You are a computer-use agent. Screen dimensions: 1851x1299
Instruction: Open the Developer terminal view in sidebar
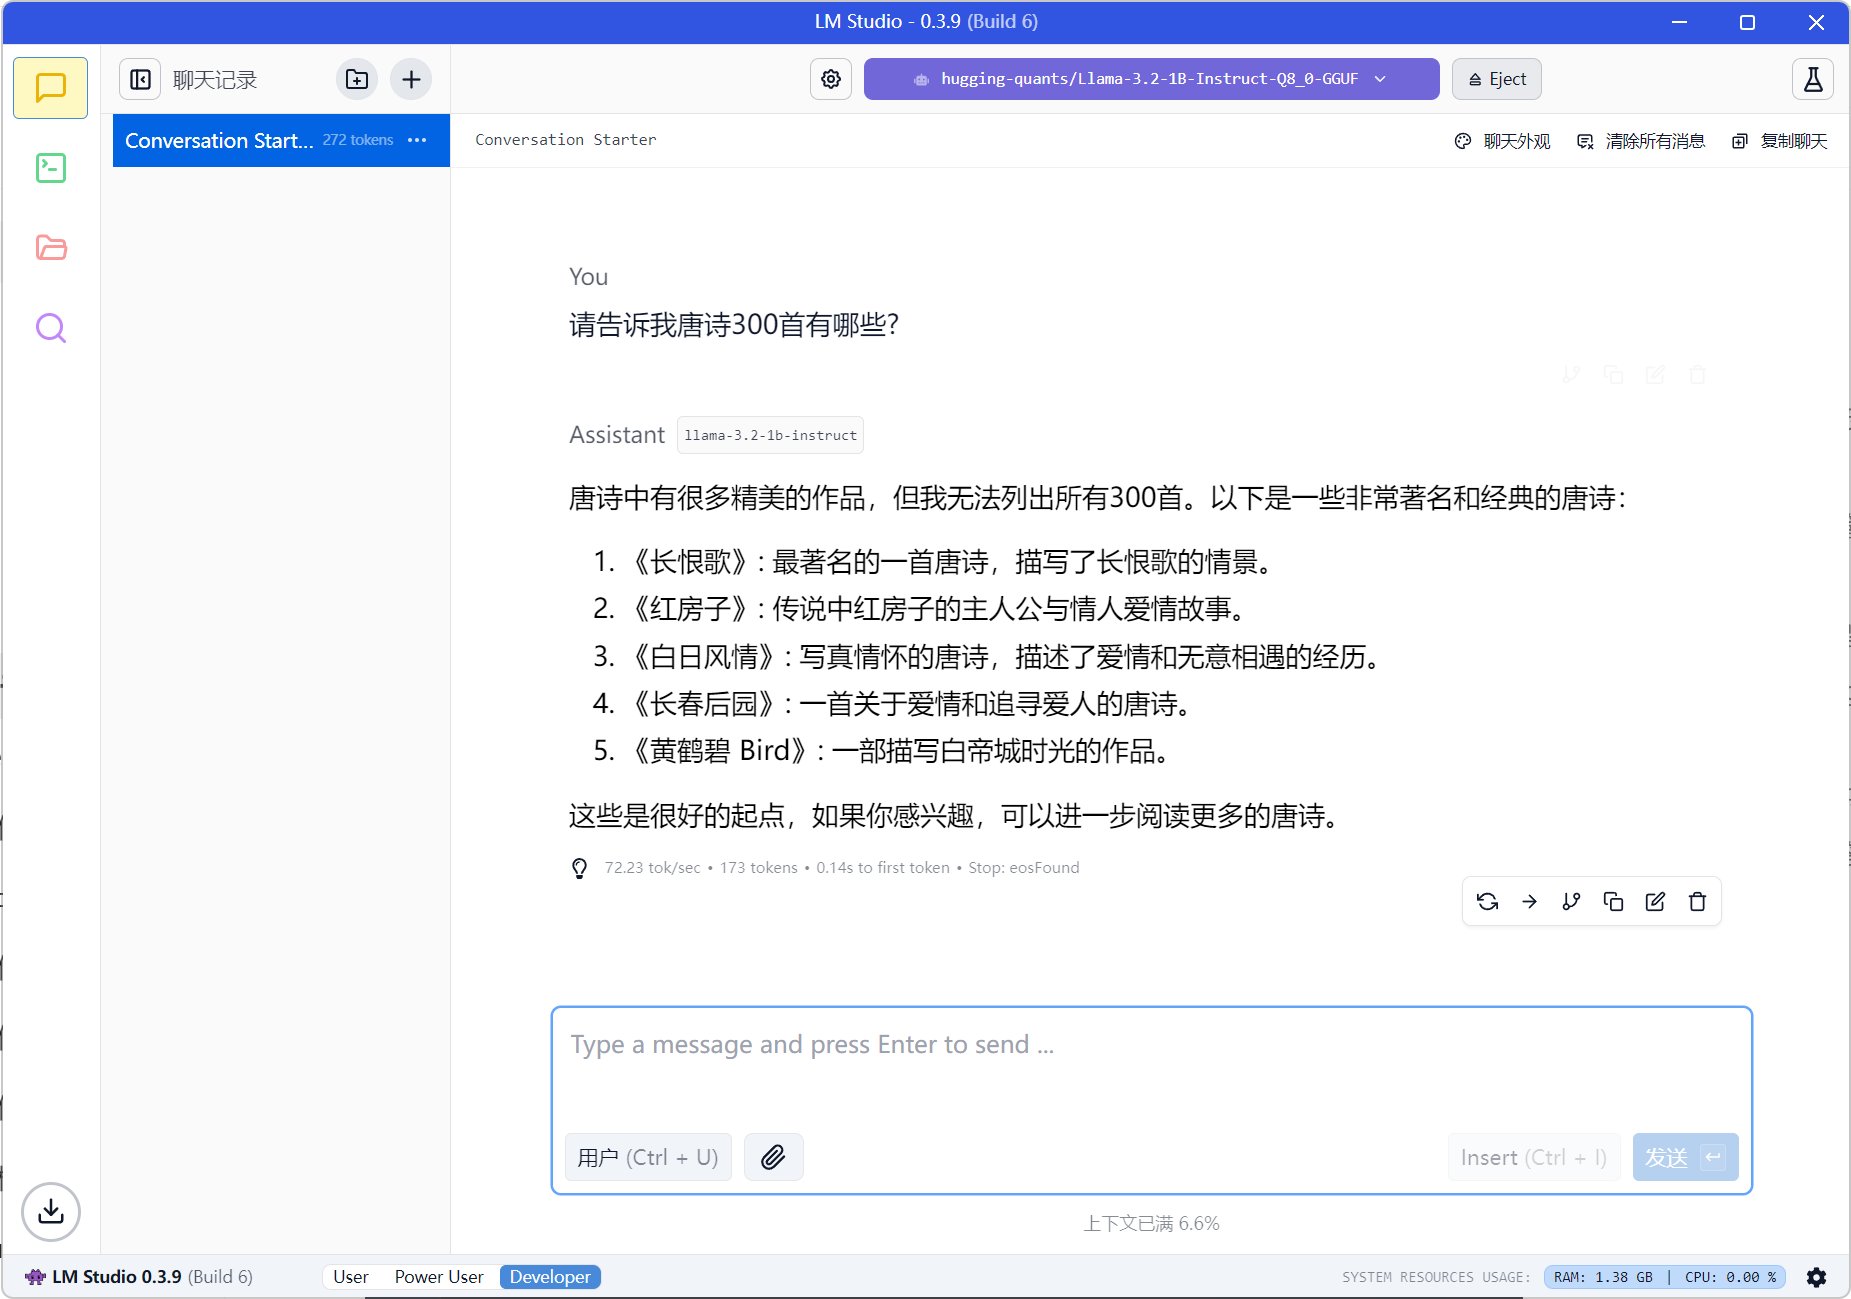coord(51,168)
